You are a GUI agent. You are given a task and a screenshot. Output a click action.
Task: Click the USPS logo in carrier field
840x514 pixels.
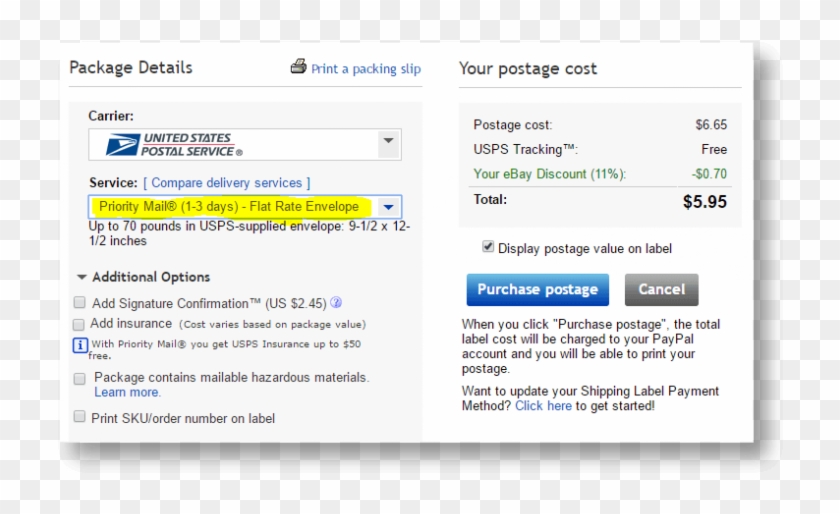166,144
